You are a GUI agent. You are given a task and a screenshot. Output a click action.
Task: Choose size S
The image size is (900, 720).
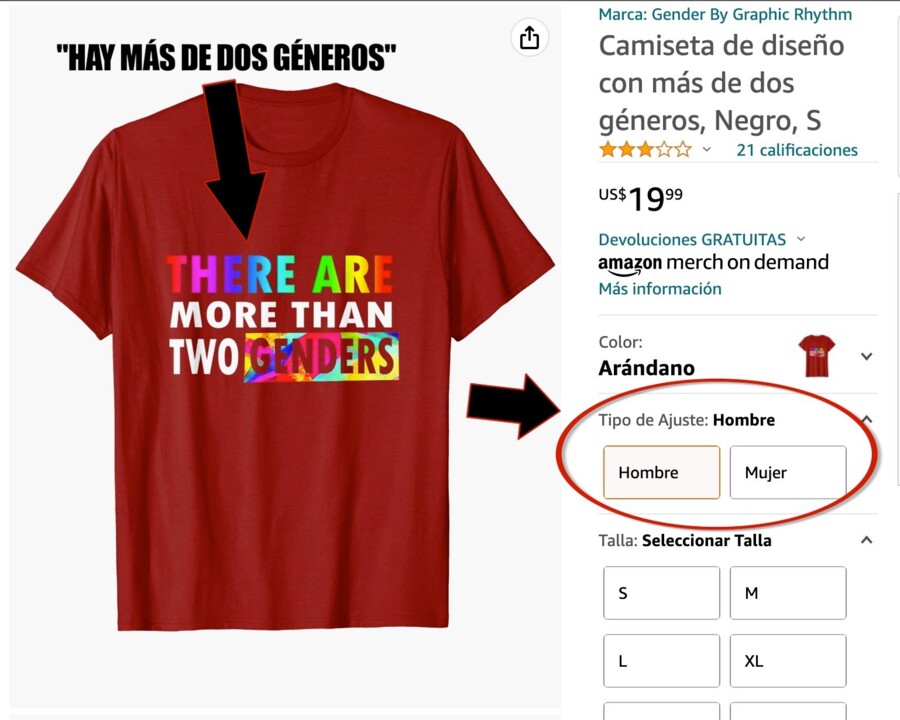661,593
